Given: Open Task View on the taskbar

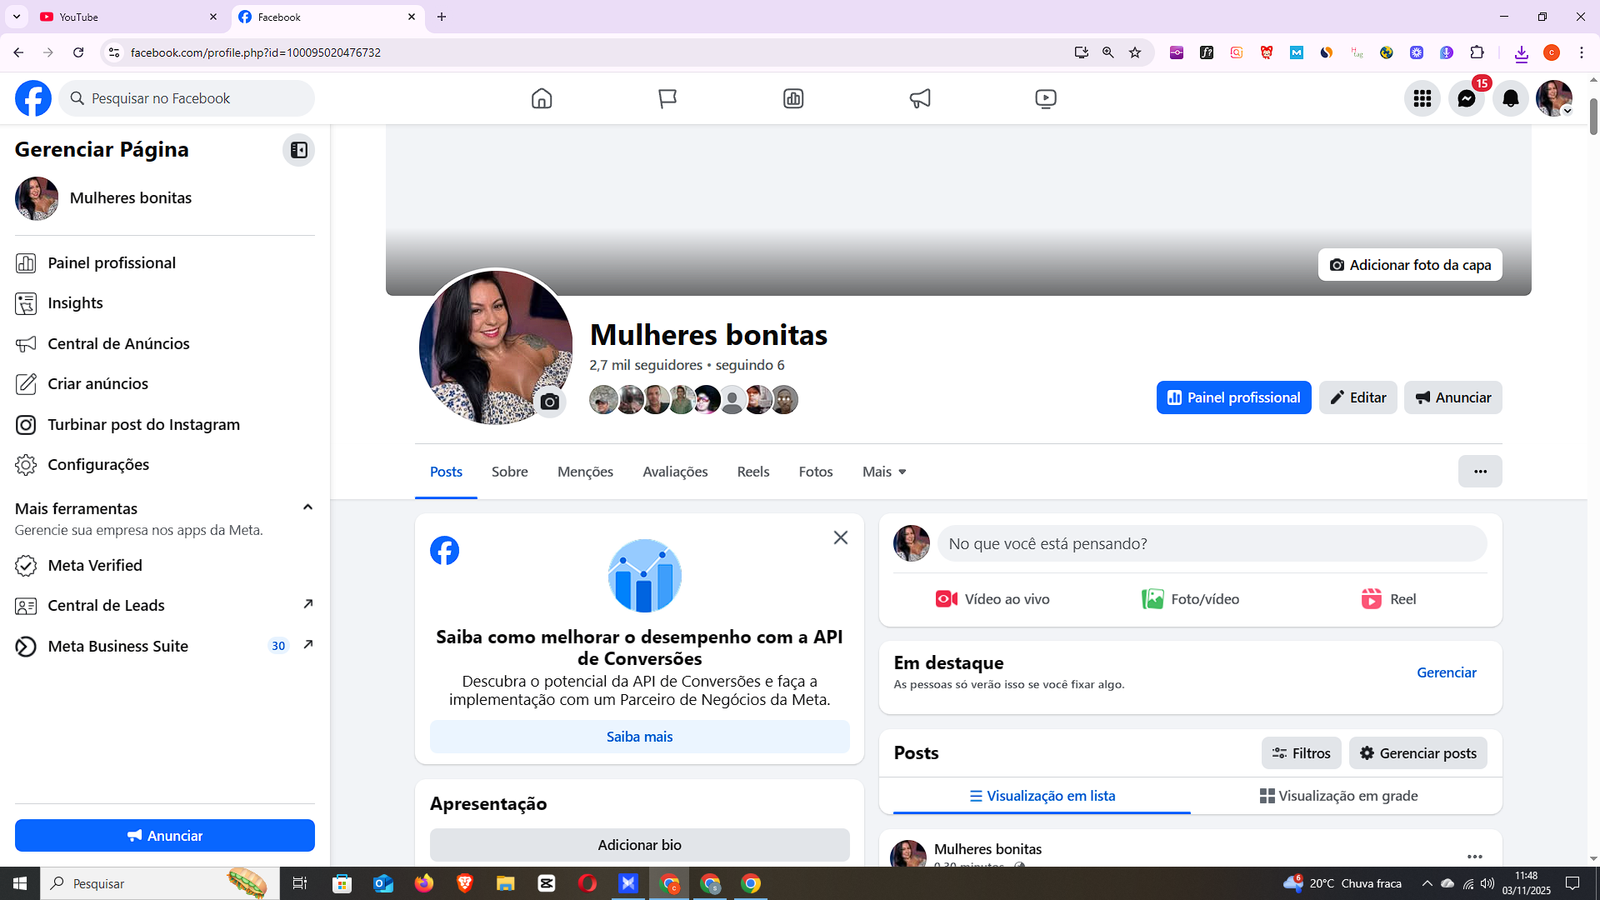Looking at the screenshot, I should click(x=299, y=883).
